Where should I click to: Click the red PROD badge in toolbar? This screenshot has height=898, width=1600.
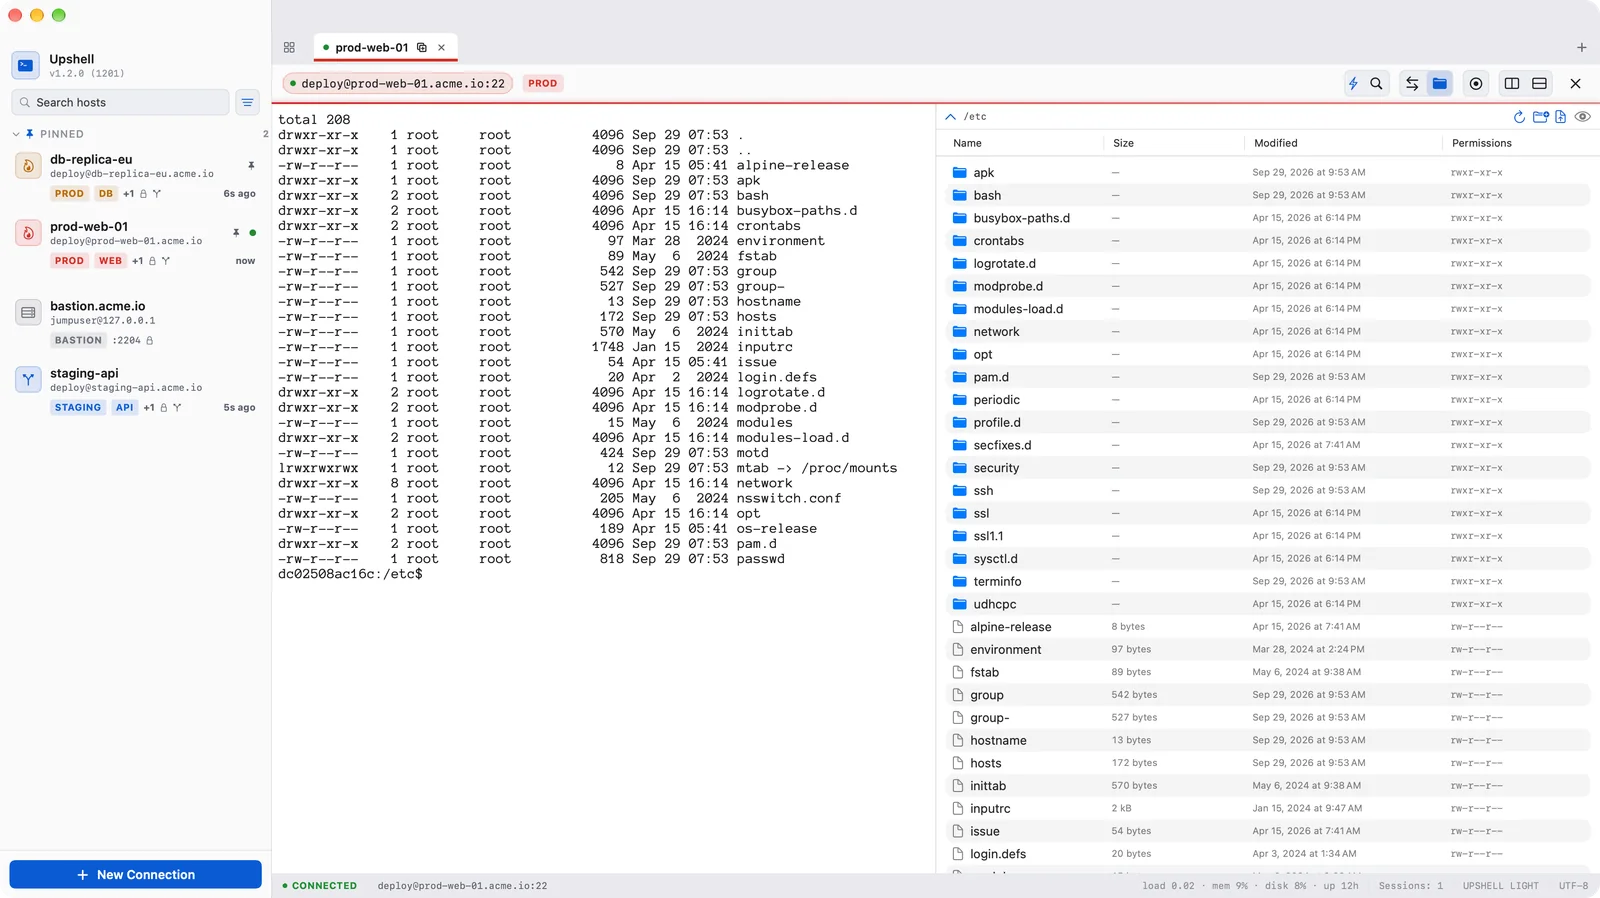pyautogui.click(x=543, y=84)
